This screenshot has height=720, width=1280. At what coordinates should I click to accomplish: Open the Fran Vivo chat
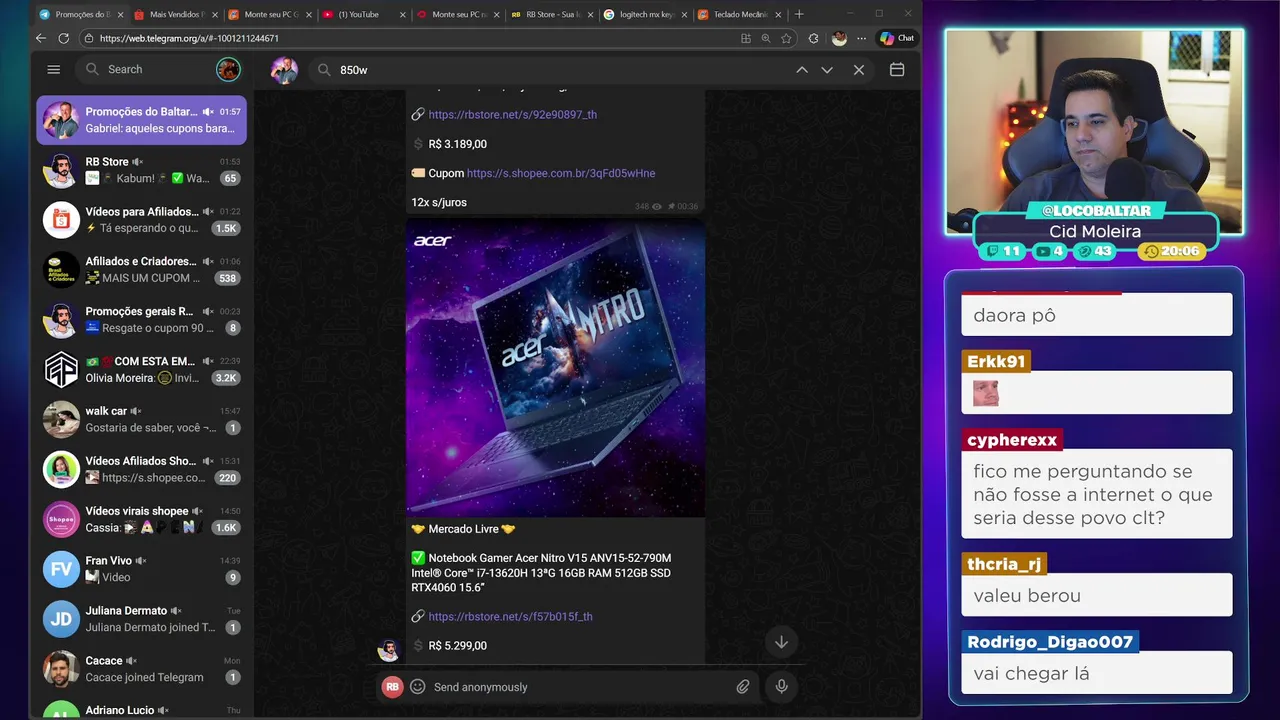pos(142,569)
